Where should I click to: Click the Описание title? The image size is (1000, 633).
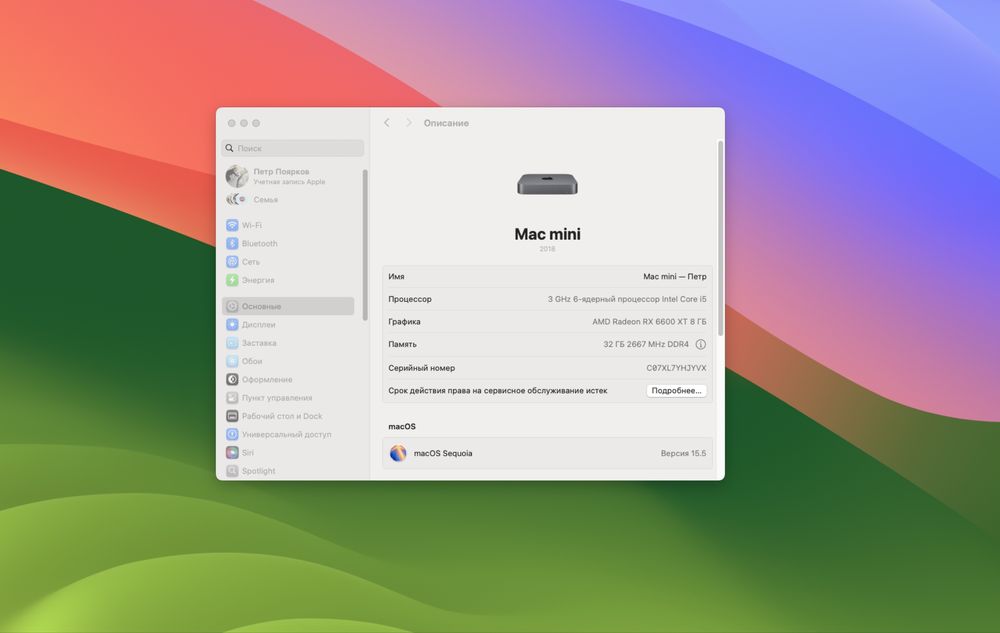tap(446, 123)
